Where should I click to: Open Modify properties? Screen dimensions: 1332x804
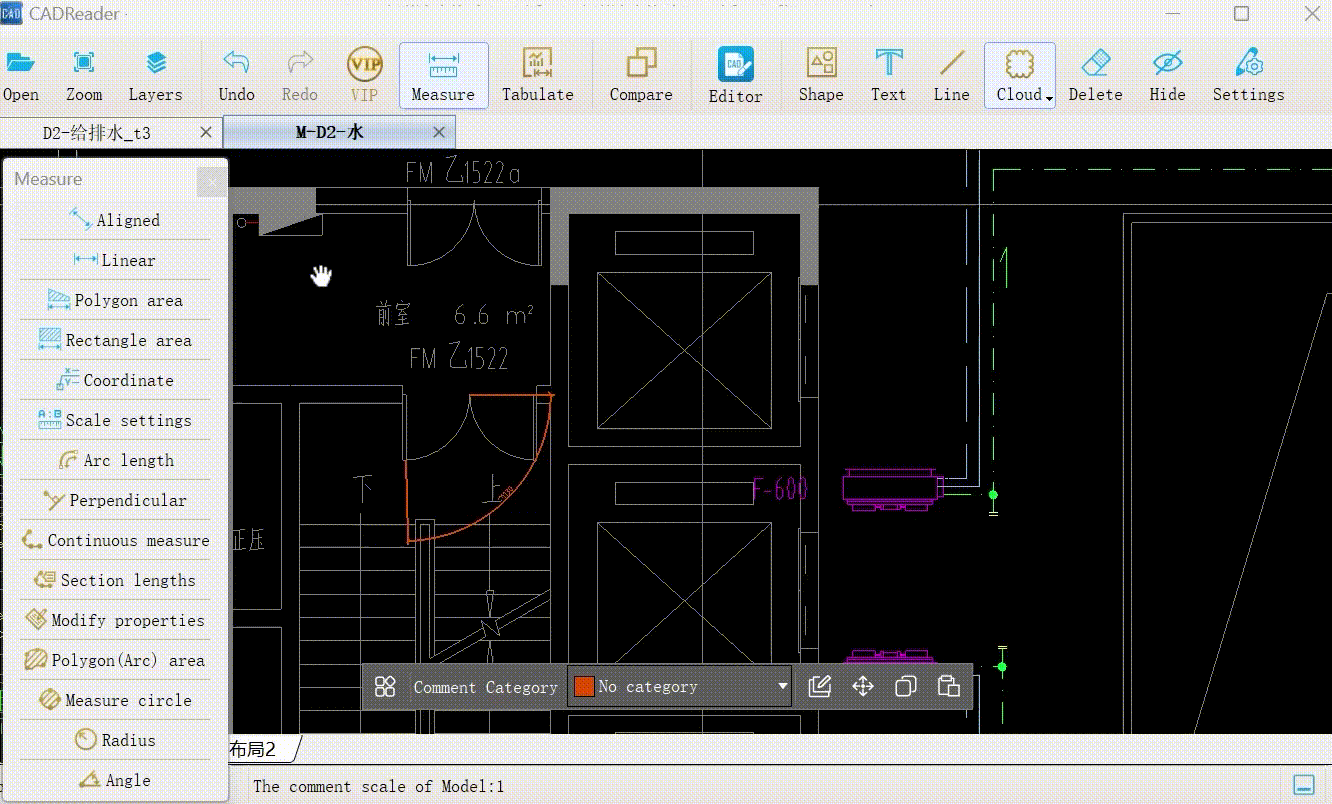coord(115,620)
